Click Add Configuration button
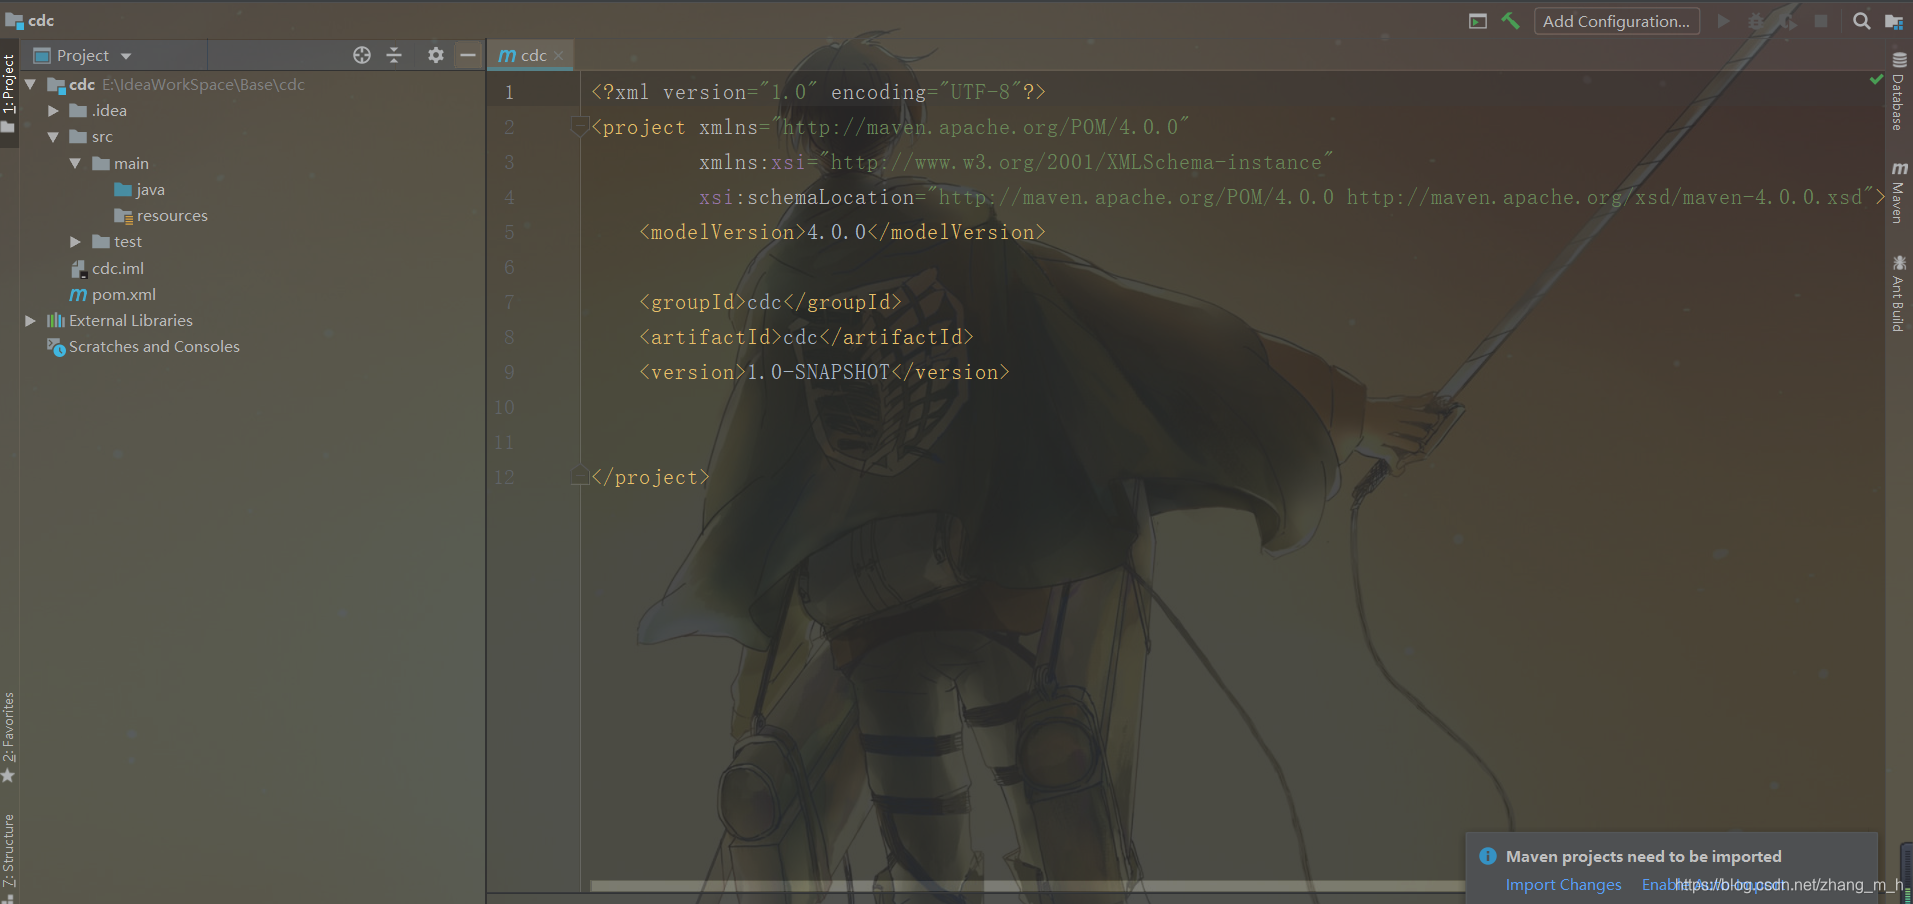This screenshot has height=904, width=1913. click(1616, 21)
